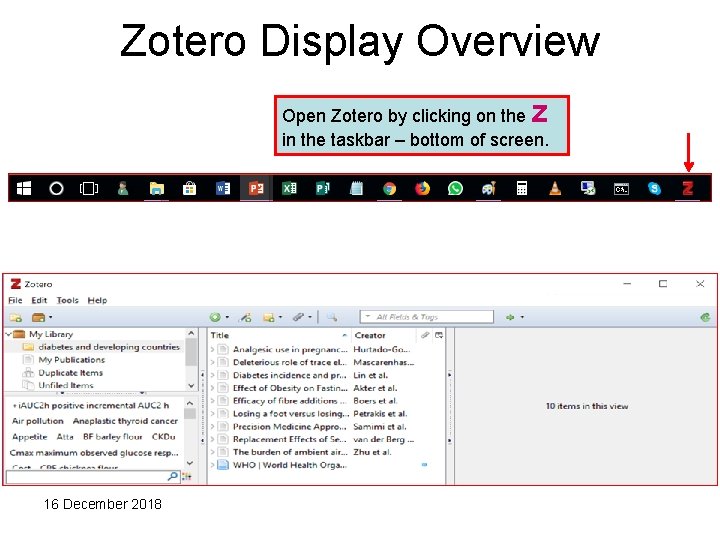Open WhatsApp from the taskbar
Image resolution: width=720 pixels, height=540 pixels.
455,188
